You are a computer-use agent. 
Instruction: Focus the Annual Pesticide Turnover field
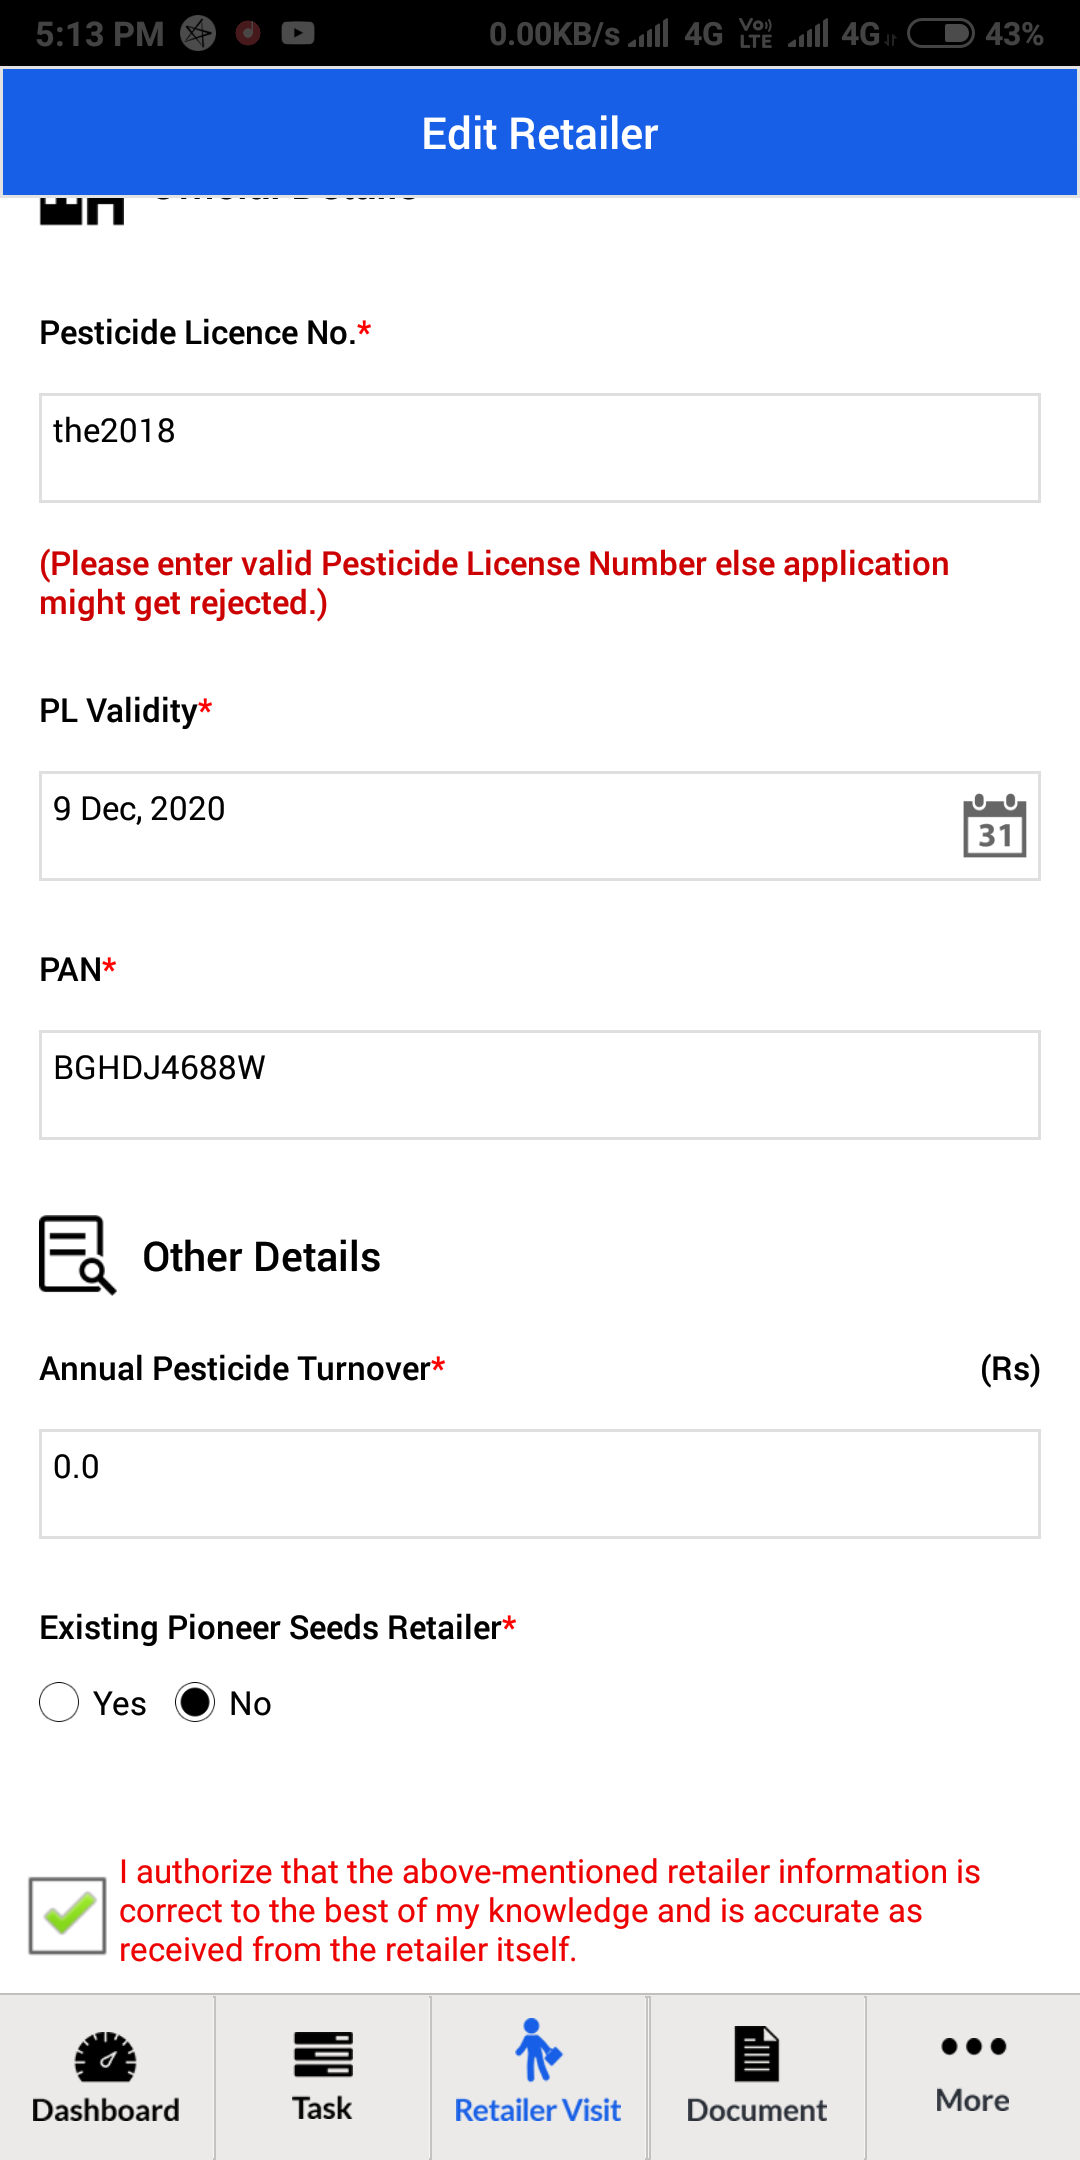click(x=540, y=1484)
